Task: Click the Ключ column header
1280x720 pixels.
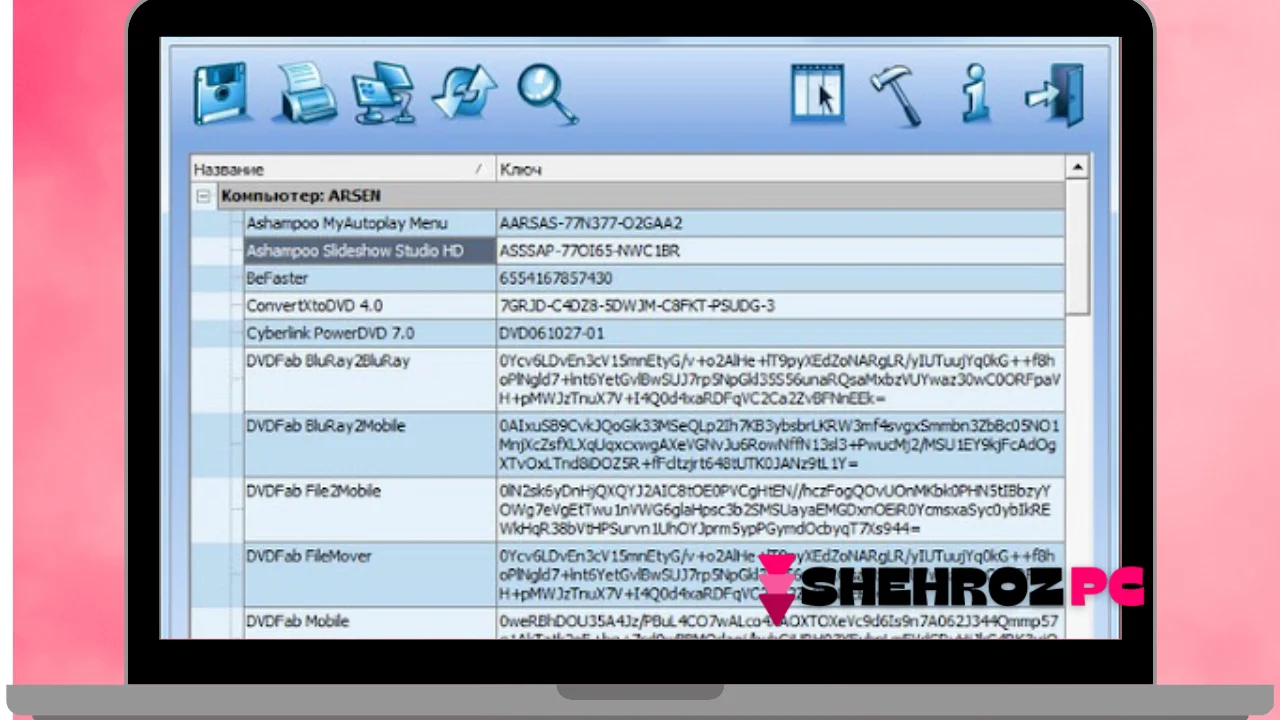Action: (x=780, y=169)
